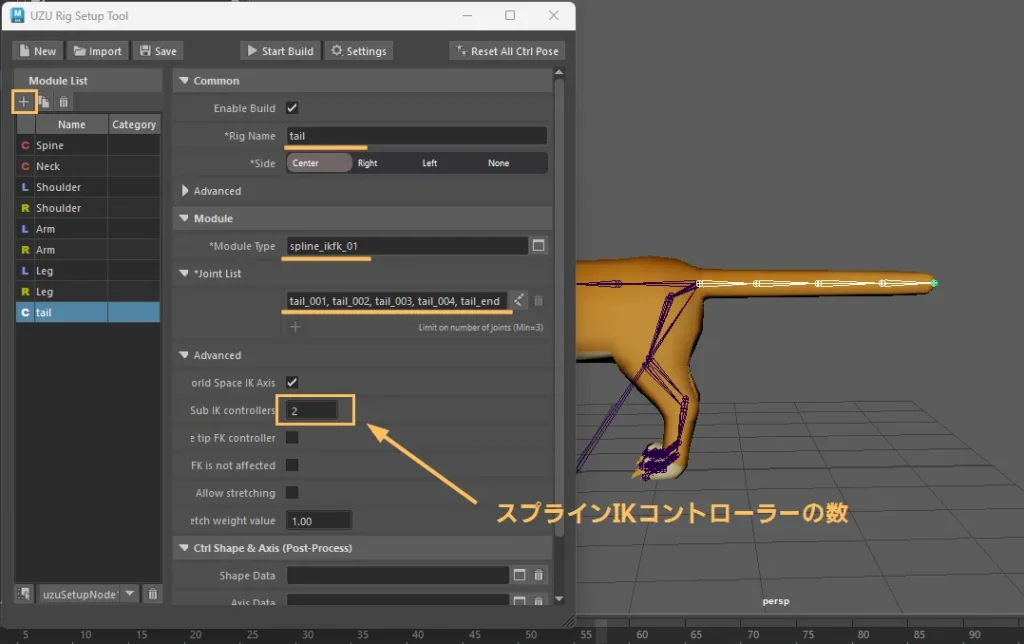The width and height of the screenshot is (1024, 644).
Task: Duplicate module icon in Module List
Action: (x=44, y=102)
